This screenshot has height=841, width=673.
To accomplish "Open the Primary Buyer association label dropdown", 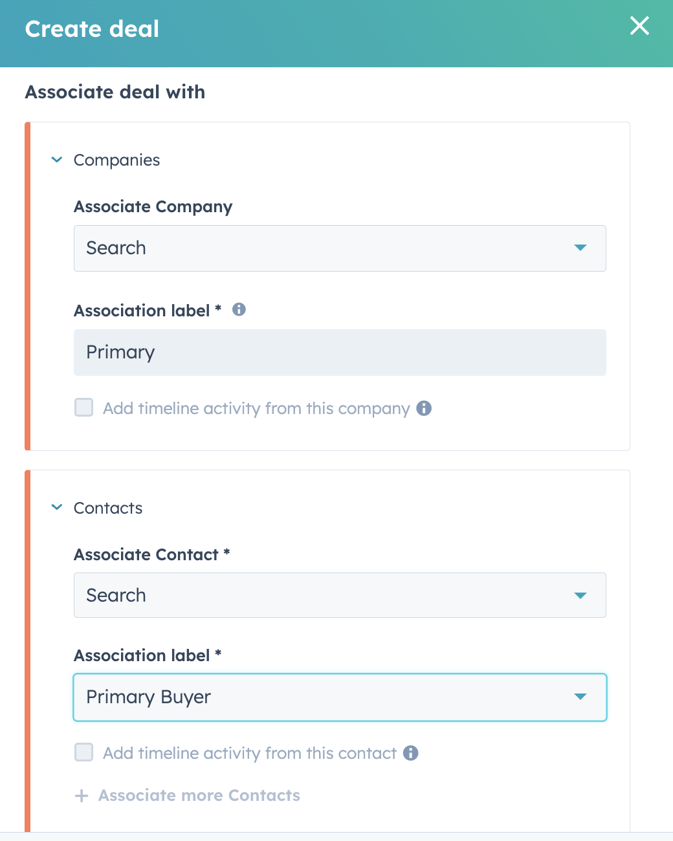I will pos(340,697).
